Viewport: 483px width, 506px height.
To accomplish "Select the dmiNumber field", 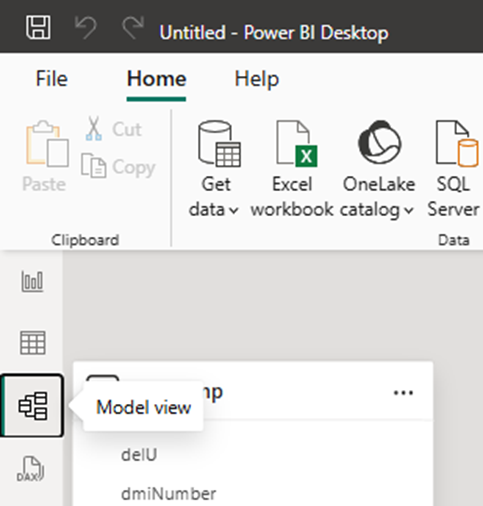I will coord(169,494).
